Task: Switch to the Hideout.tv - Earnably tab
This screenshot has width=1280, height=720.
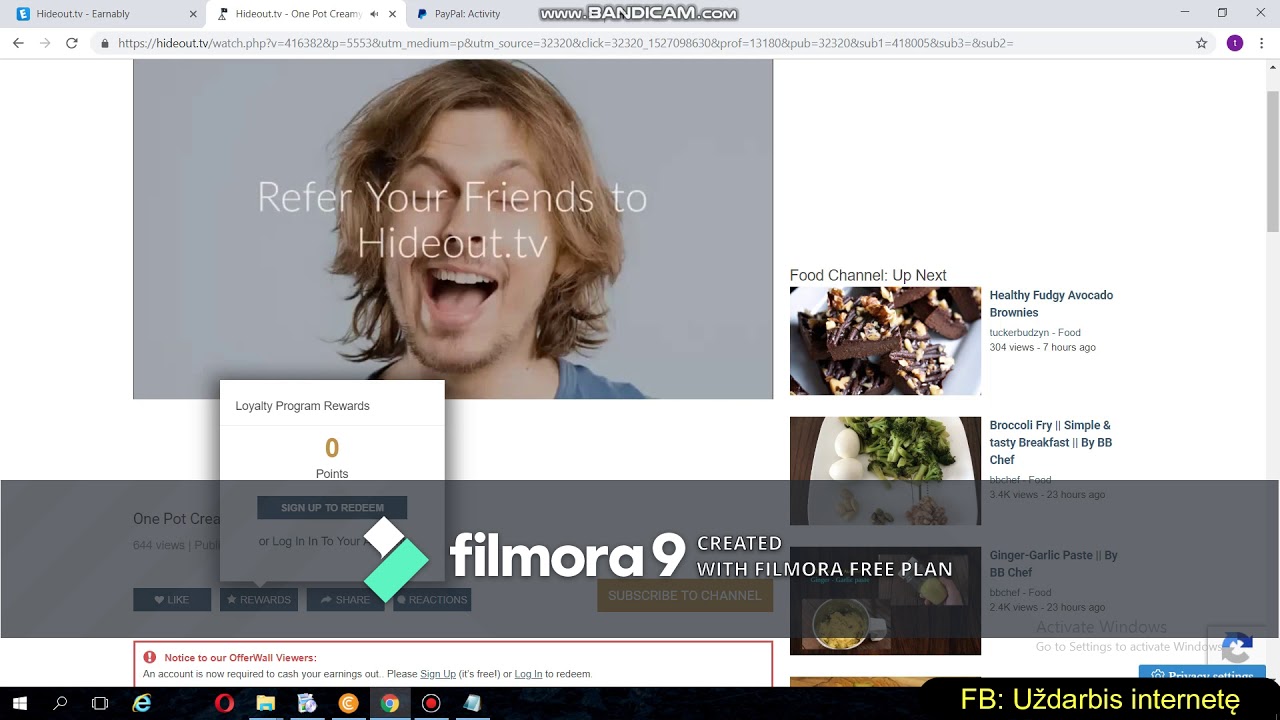Action: pyautogui.click(x=105, y=14)
